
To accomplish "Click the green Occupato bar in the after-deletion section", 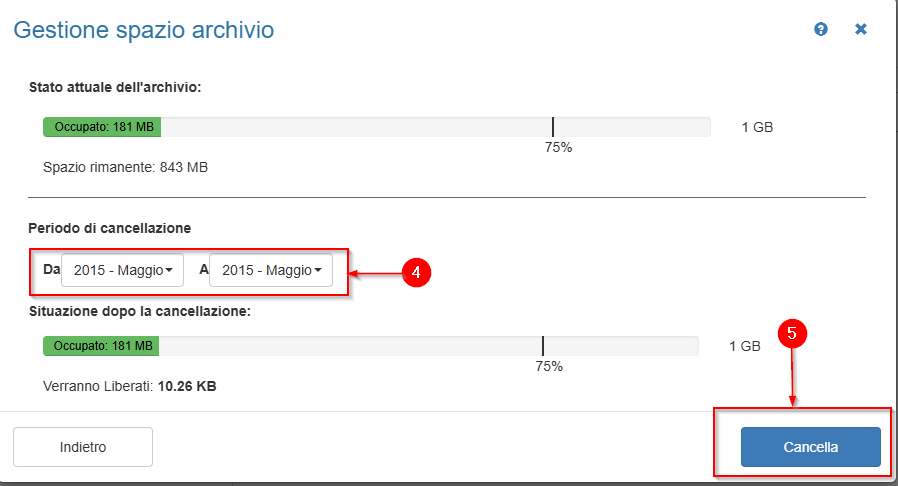I will click(101, 346).
